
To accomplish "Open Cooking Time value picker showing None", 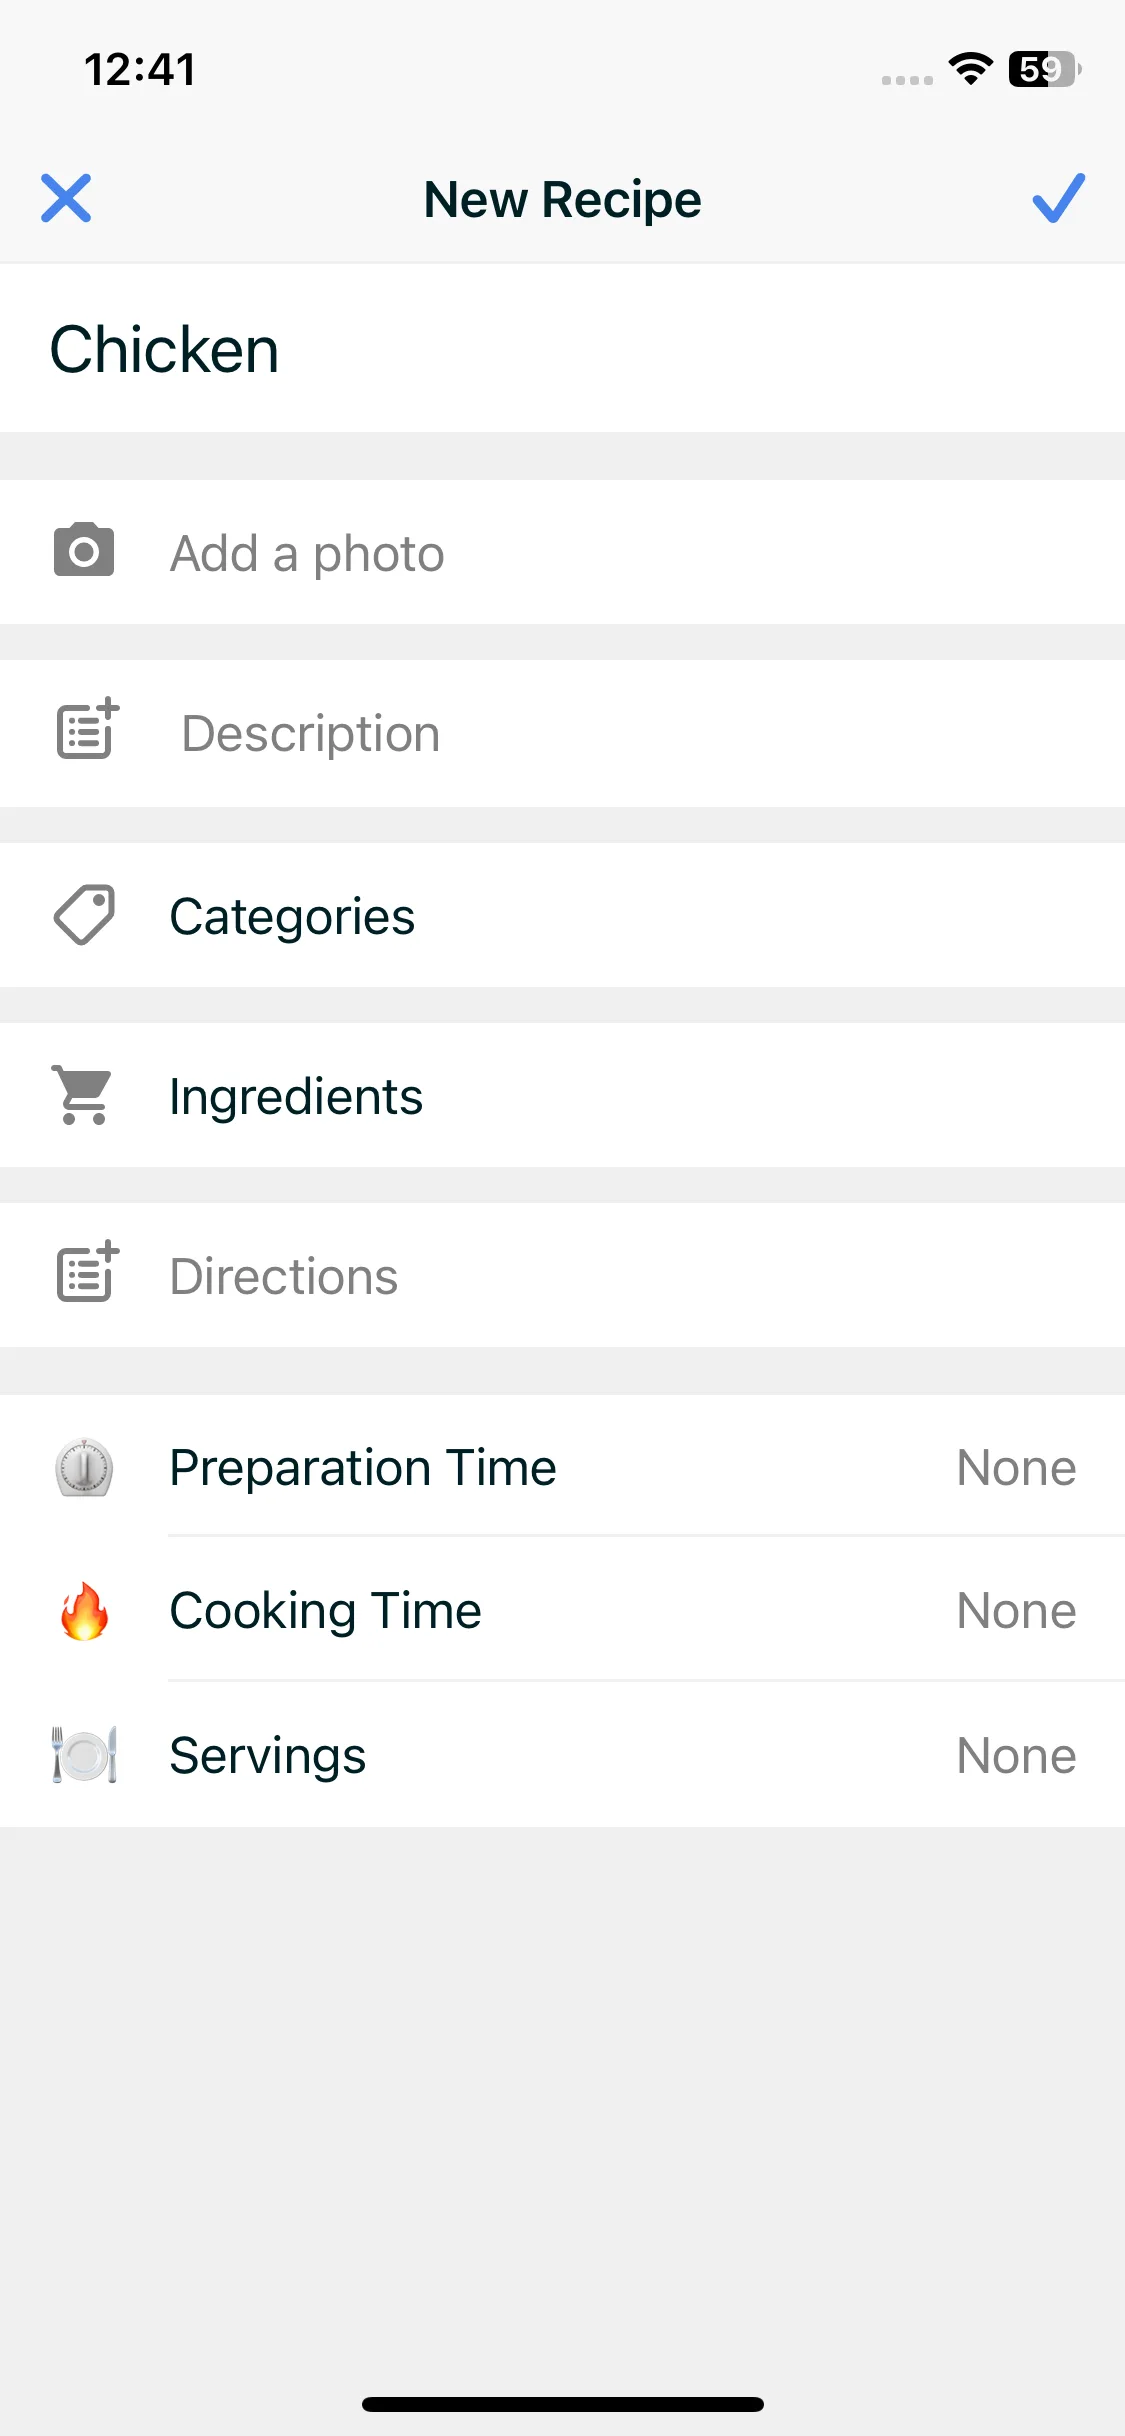I will coord(1015,1611).
